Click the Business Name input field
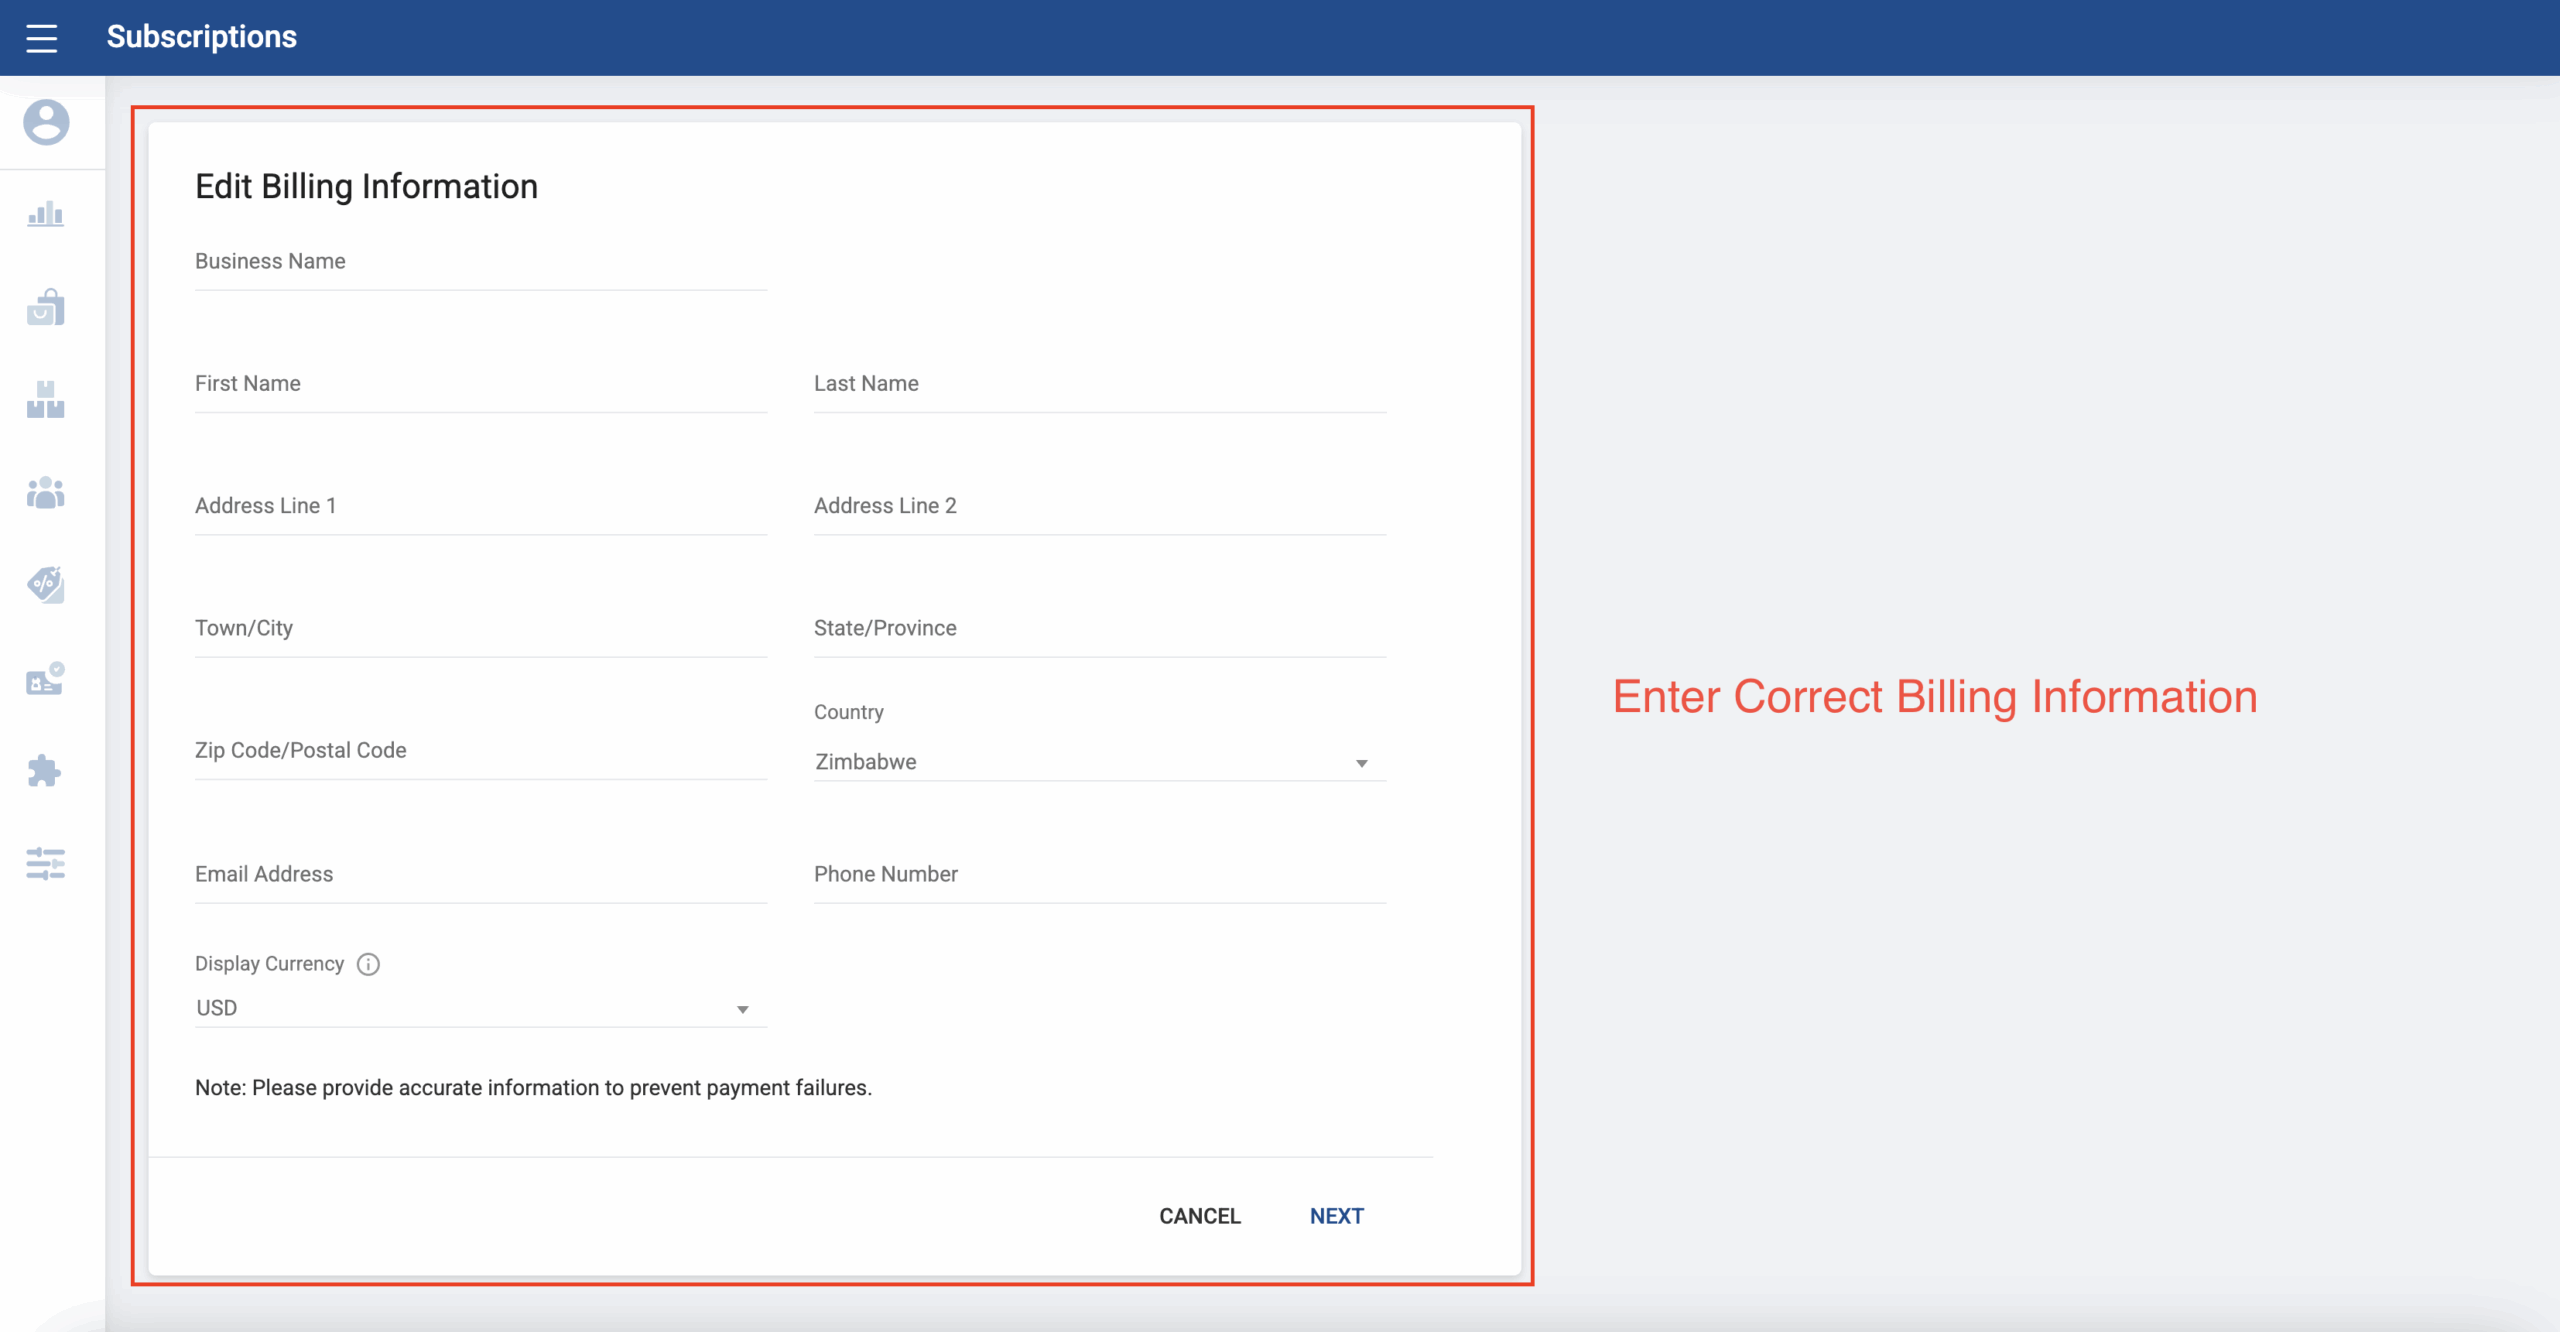Viewport: 2560px width, 1332px height. tap(480, 262)
